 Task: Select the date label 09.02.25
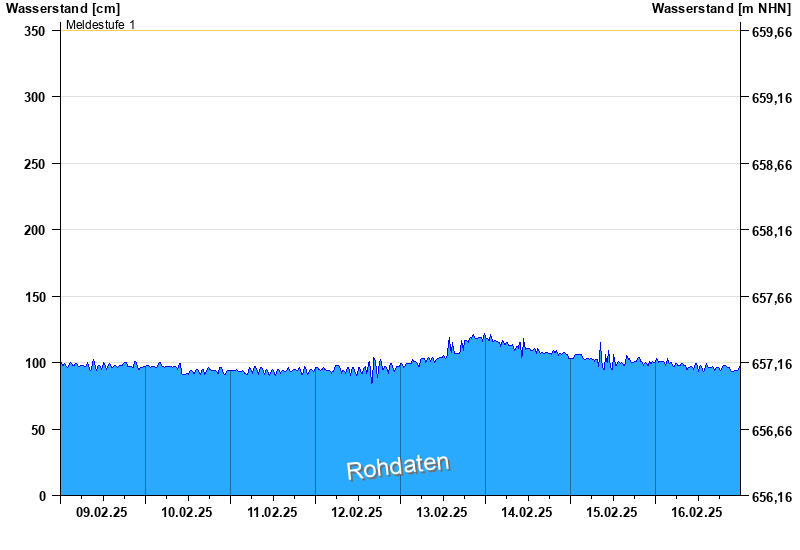click(x=102, y=512)
